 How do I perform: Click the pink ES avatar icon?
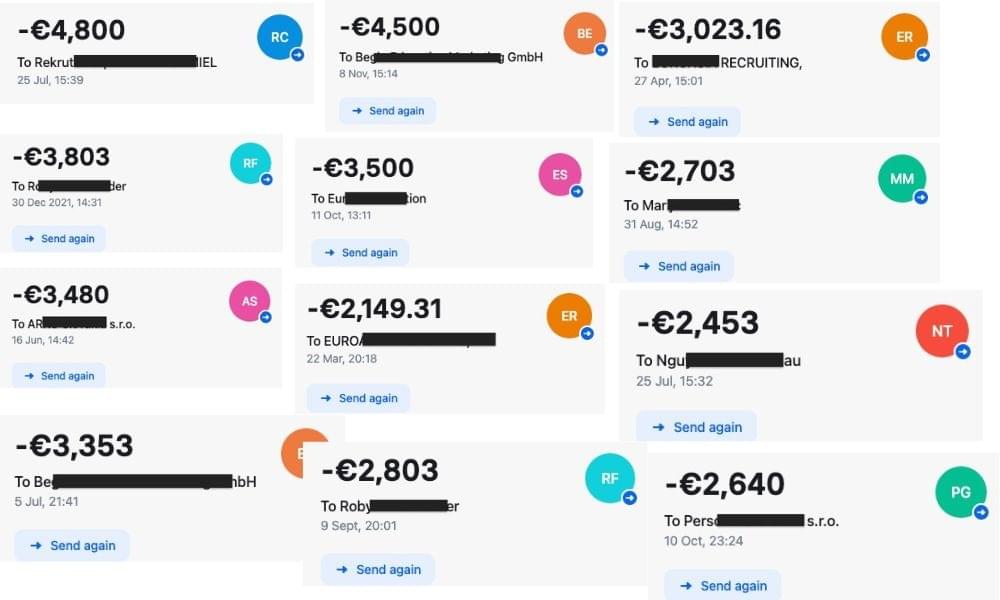559,174
